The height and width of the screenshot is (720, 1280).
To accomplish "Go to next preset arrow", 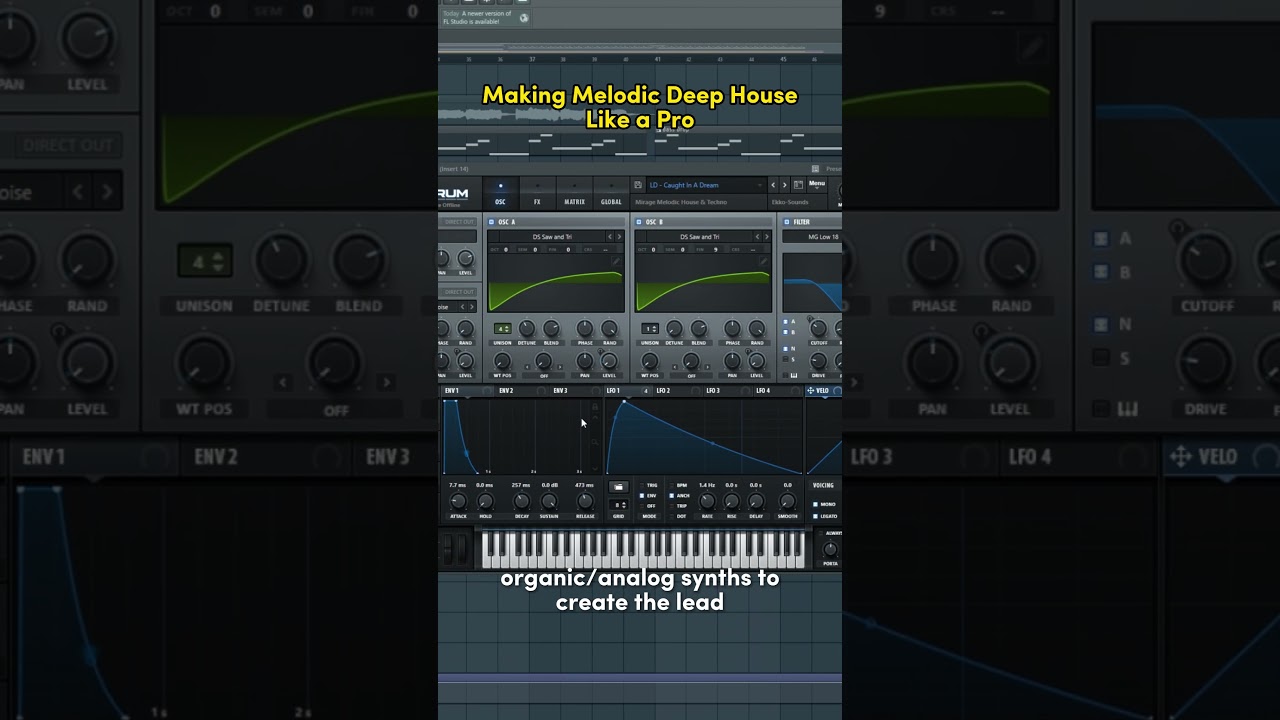I will point(785,185).
